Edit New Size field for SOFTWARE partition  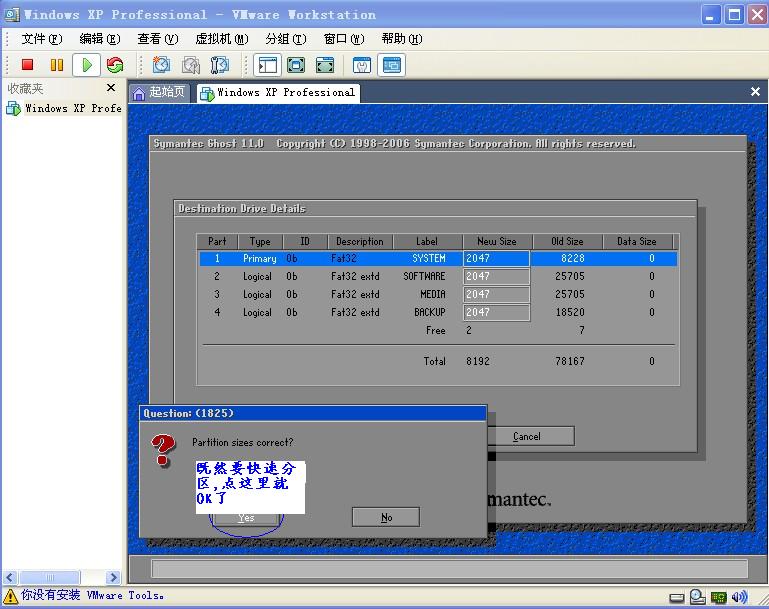[496, 277]
